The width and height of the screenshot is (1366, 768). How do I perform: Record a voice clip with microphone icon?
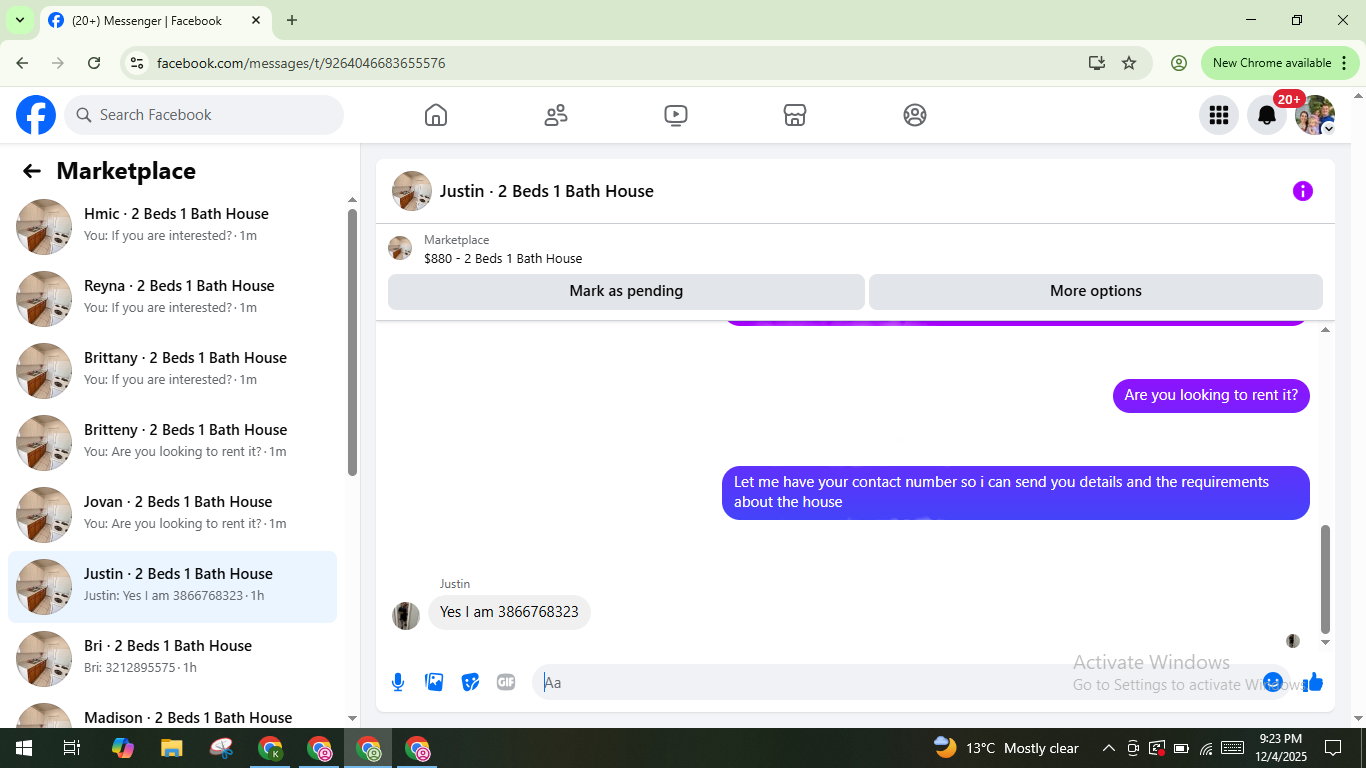[398, 682]
